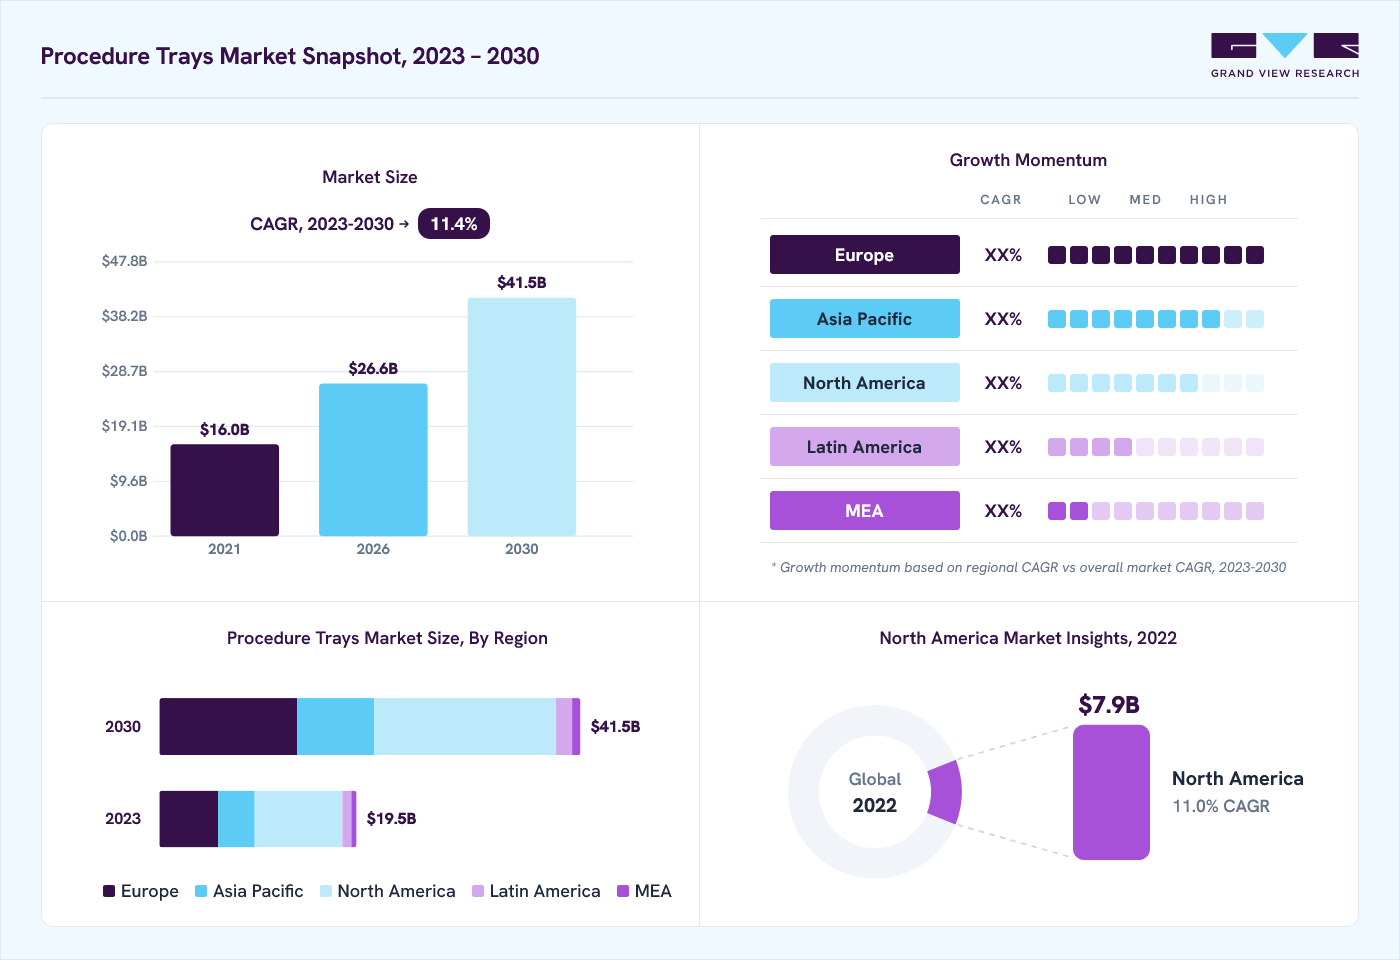Click the Europe legend swatch
The height and width of the screenshot is (960, 1400).
click(x=109, y=891)
